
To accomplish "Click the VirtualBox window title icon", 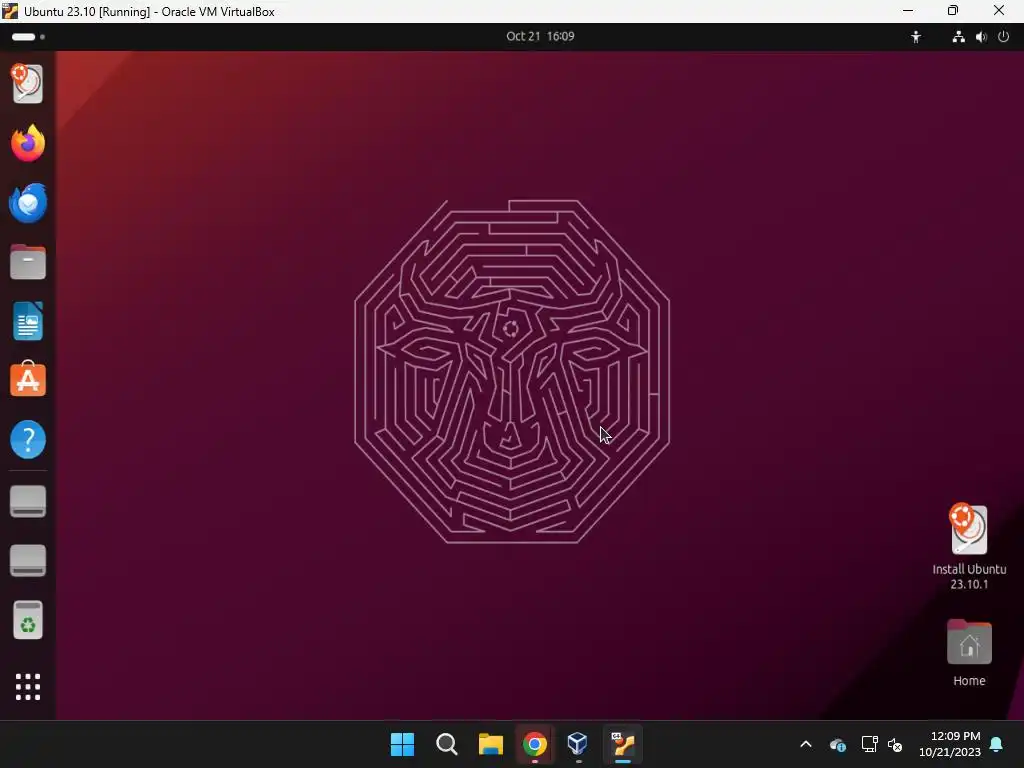I will [10, 11].
